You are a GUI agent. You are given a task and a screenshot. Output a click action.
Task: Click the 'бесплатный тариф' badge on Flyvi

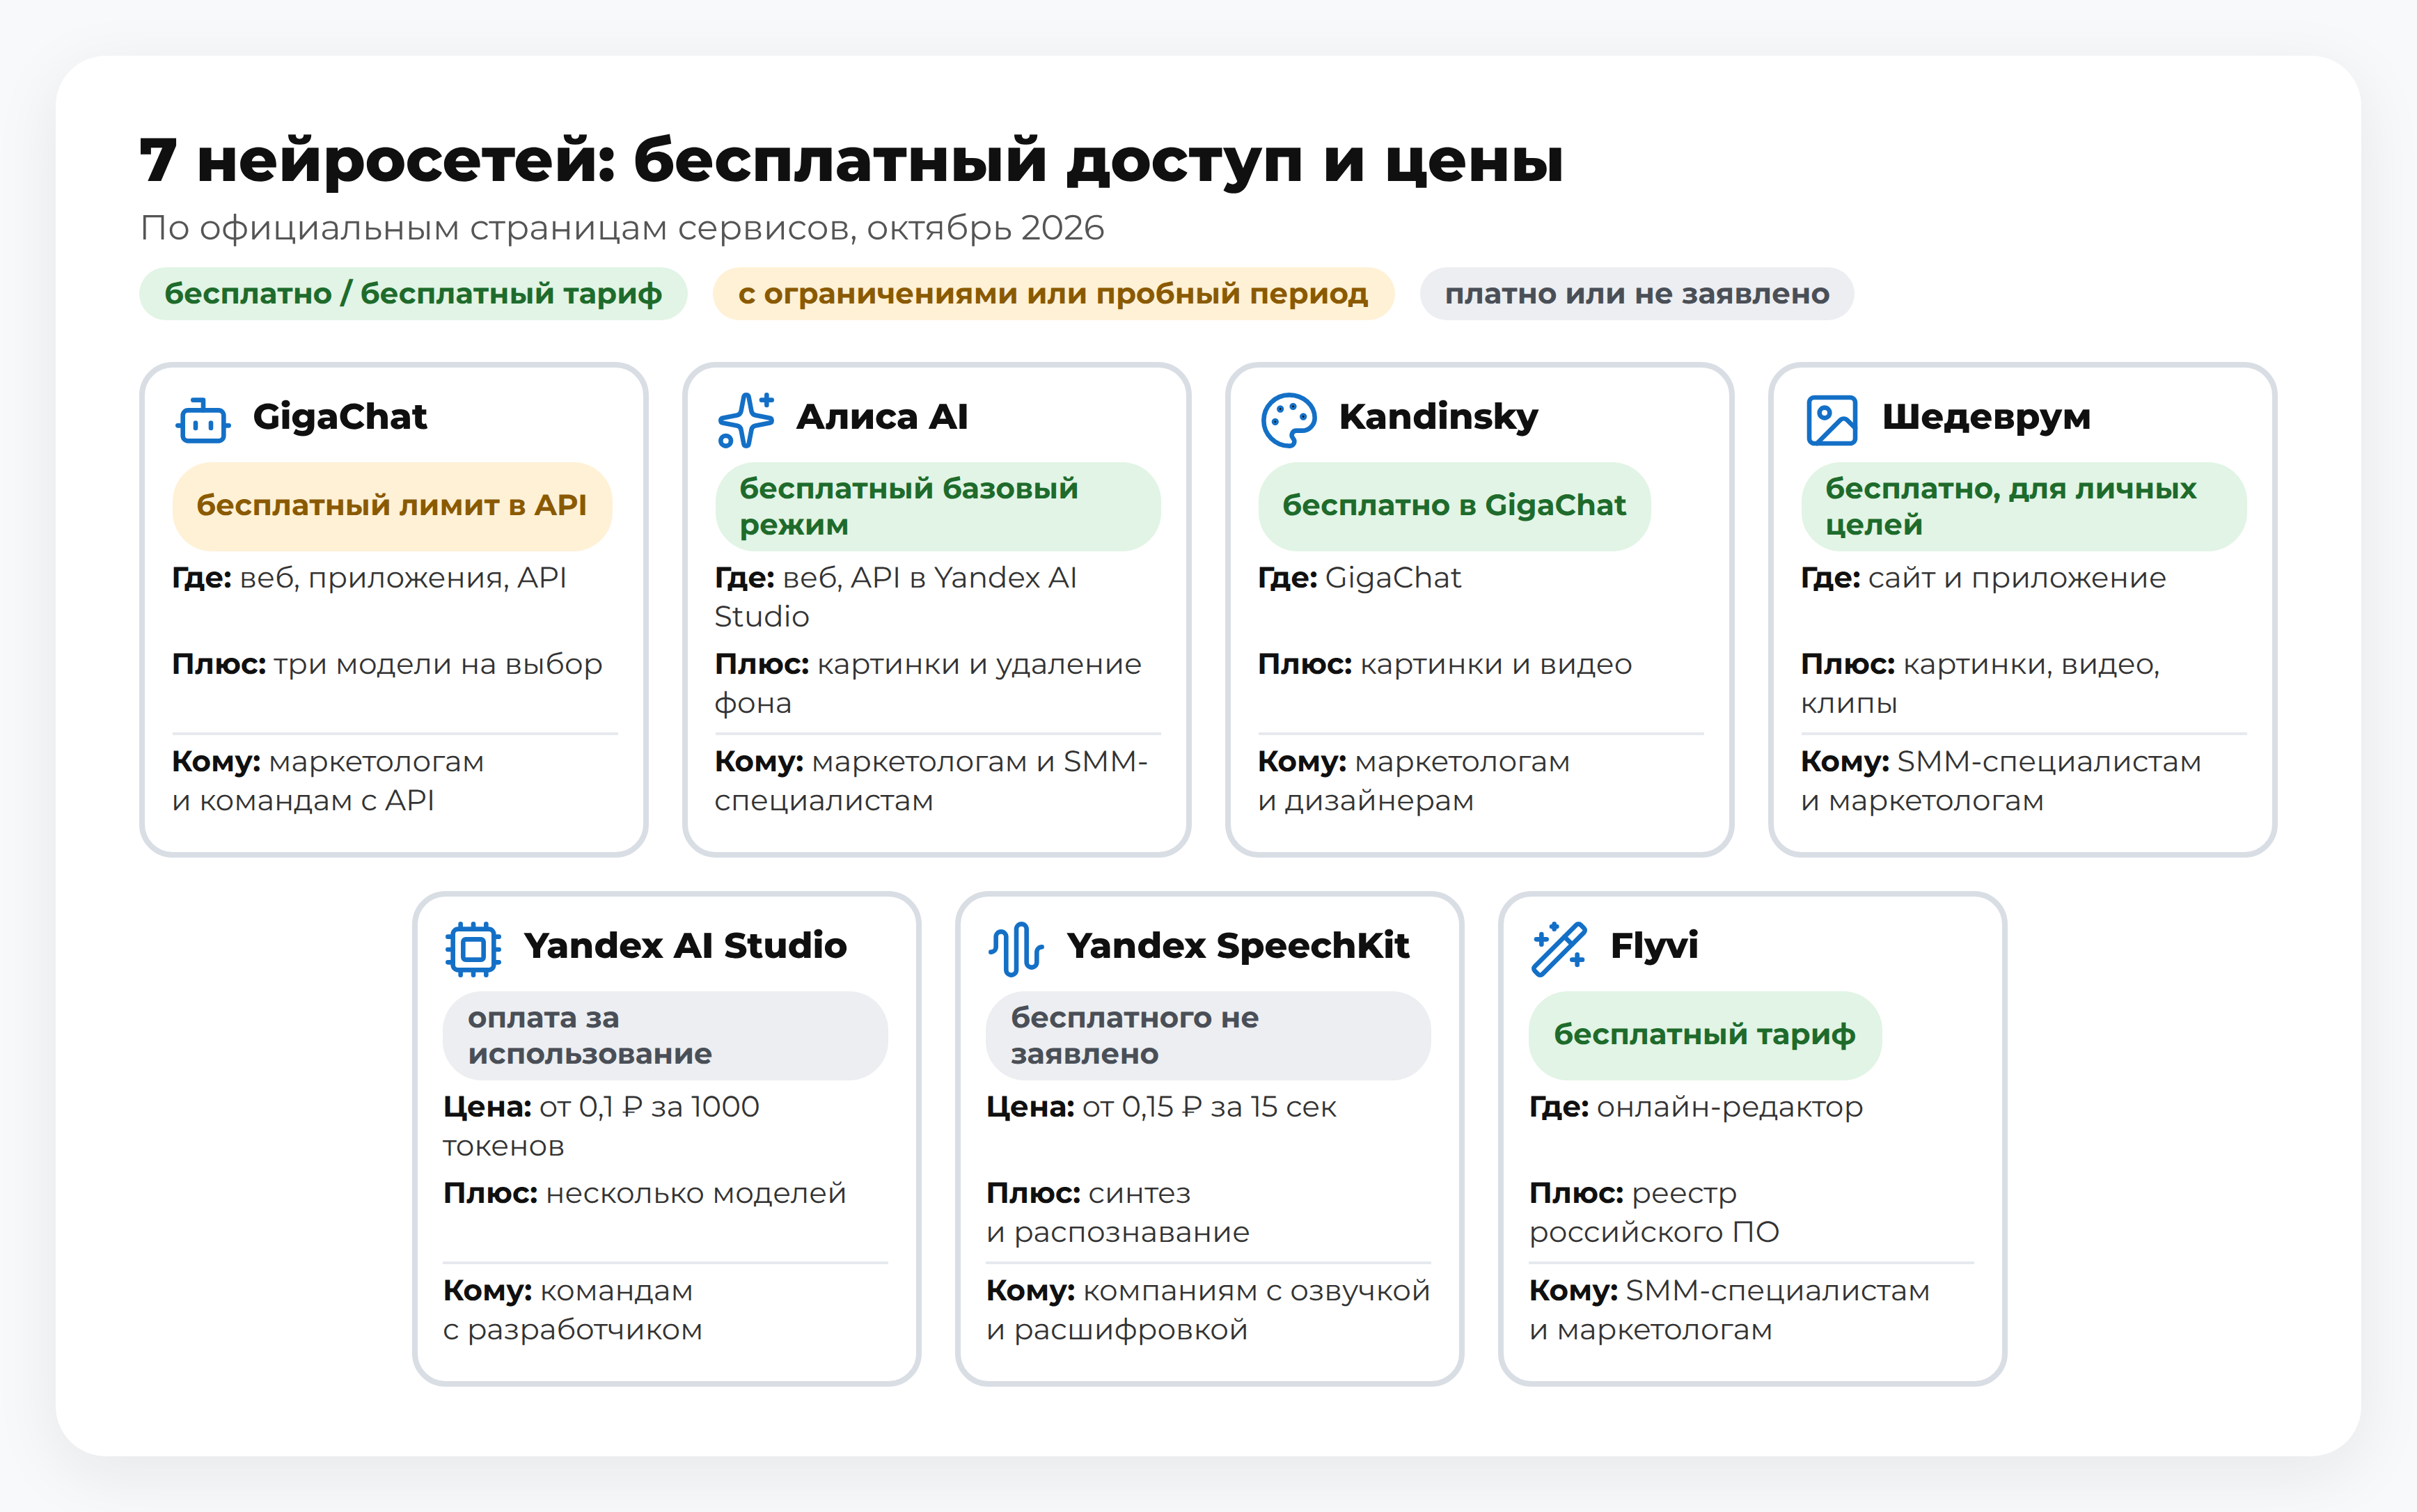tap(1705, 1035)
